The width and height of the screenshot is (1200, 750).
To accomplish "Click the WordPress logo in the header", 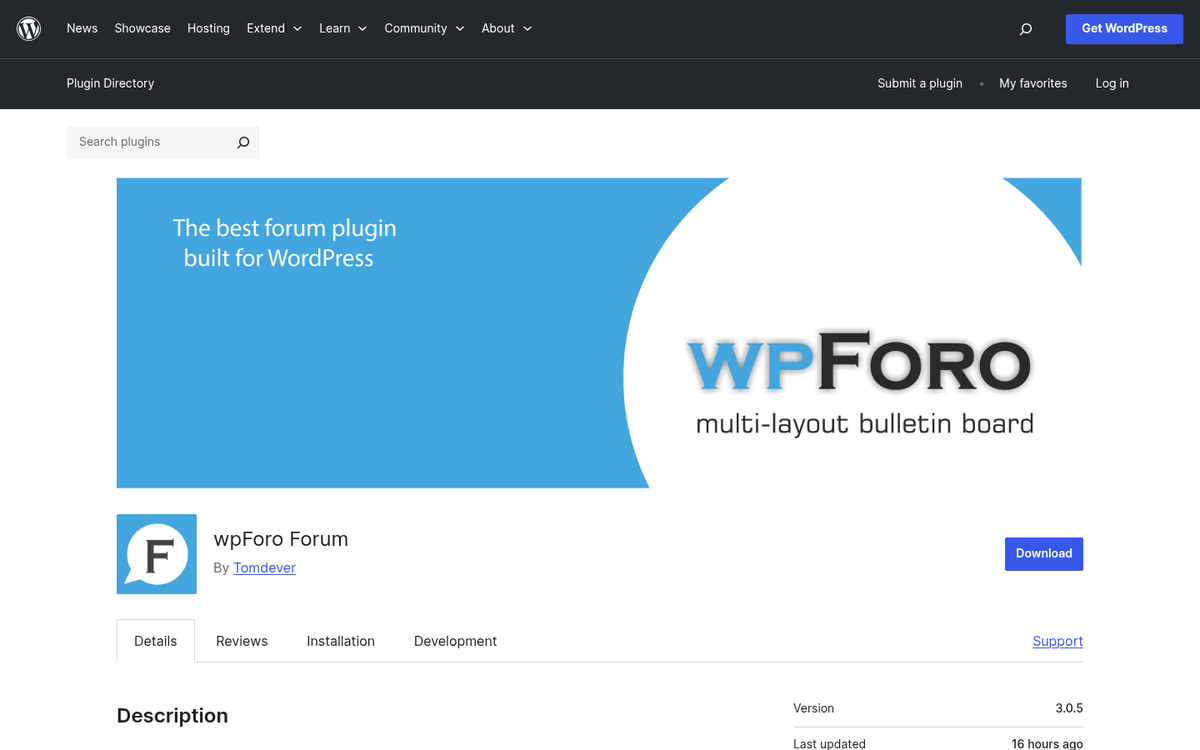I will coord(28,28).
